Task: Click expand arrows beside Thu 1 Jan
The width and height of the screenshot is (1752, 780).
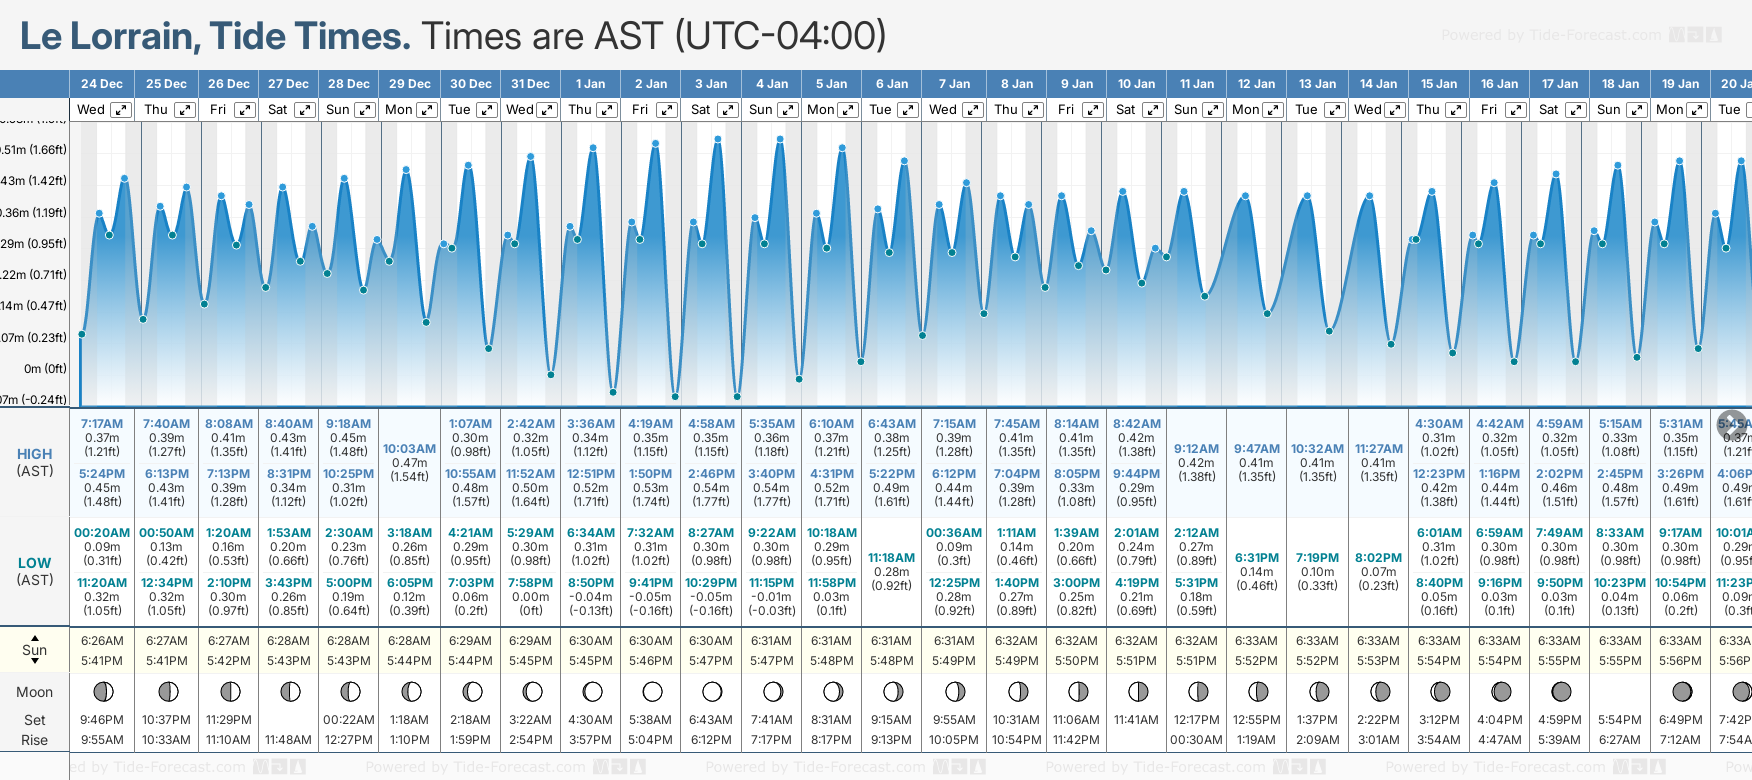Action: click(x=608, y=110)
